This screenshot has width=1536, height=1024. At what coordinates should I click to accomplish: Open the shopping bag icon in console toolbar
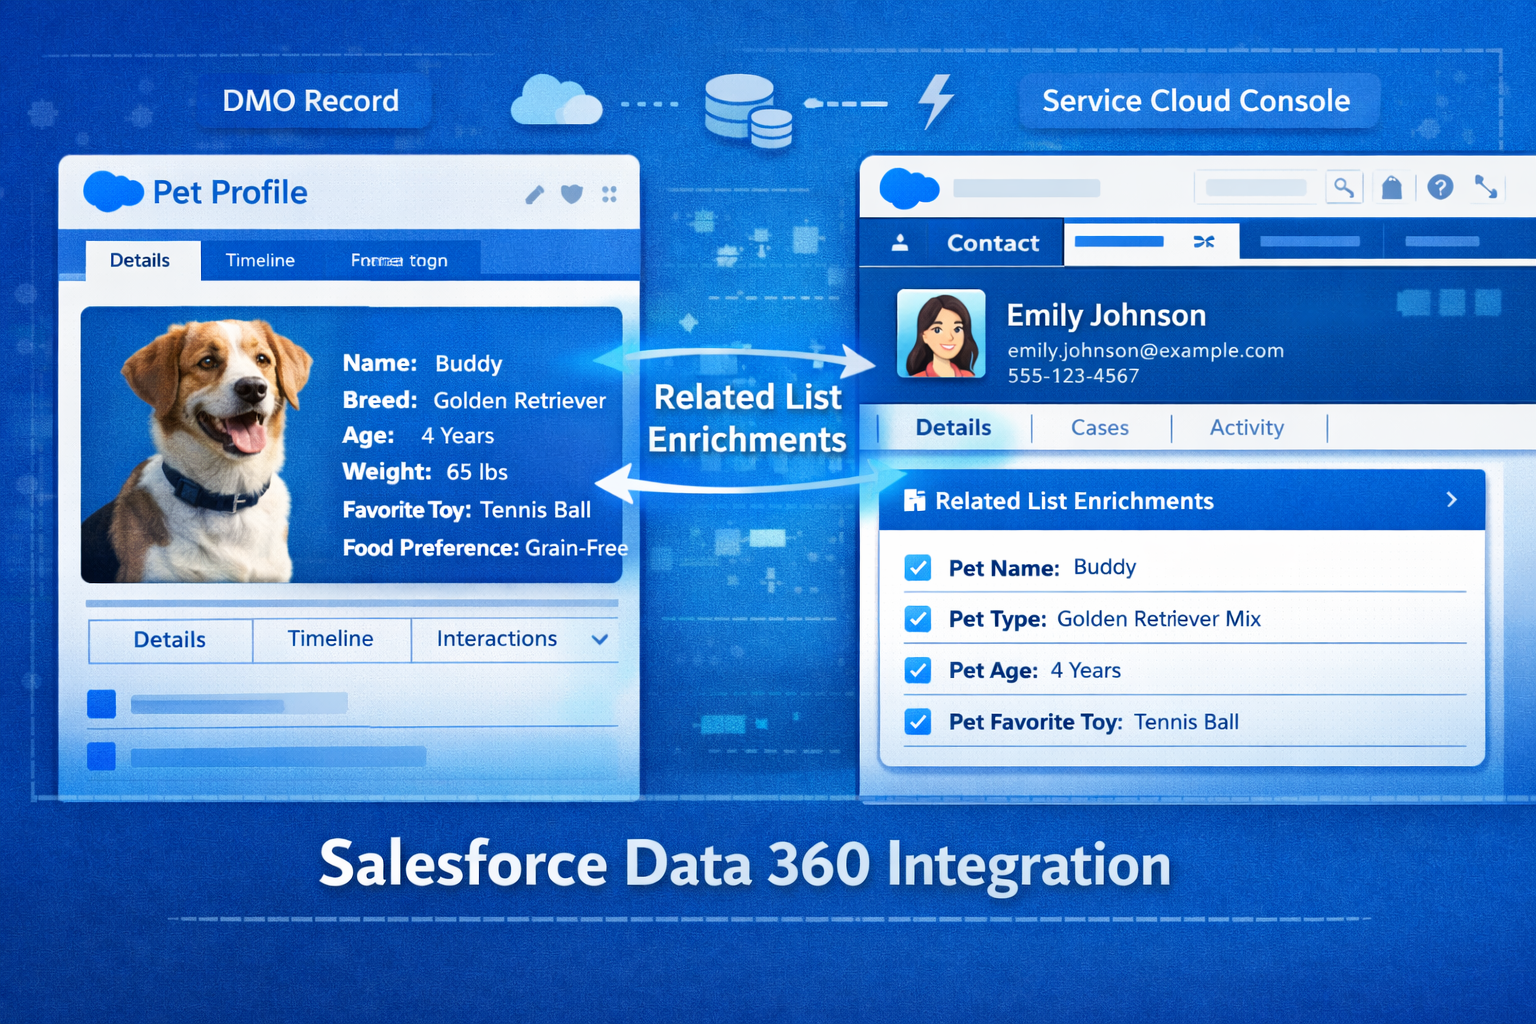[x=1392, y=187]
